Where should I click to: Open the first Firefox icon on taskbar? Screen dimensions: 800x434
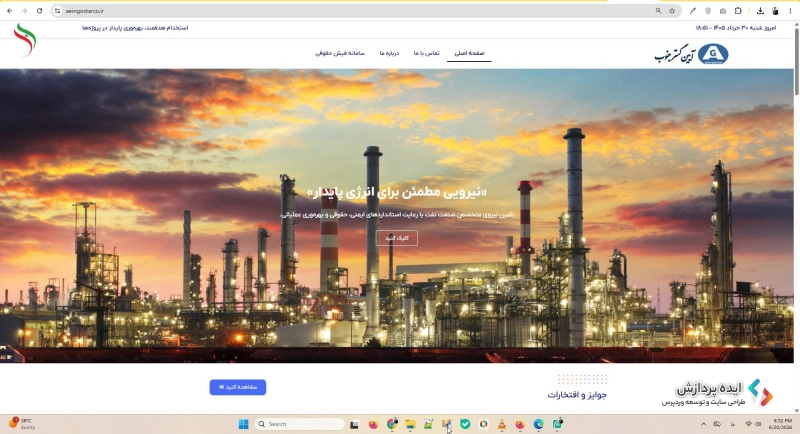(x=373, y=424)
